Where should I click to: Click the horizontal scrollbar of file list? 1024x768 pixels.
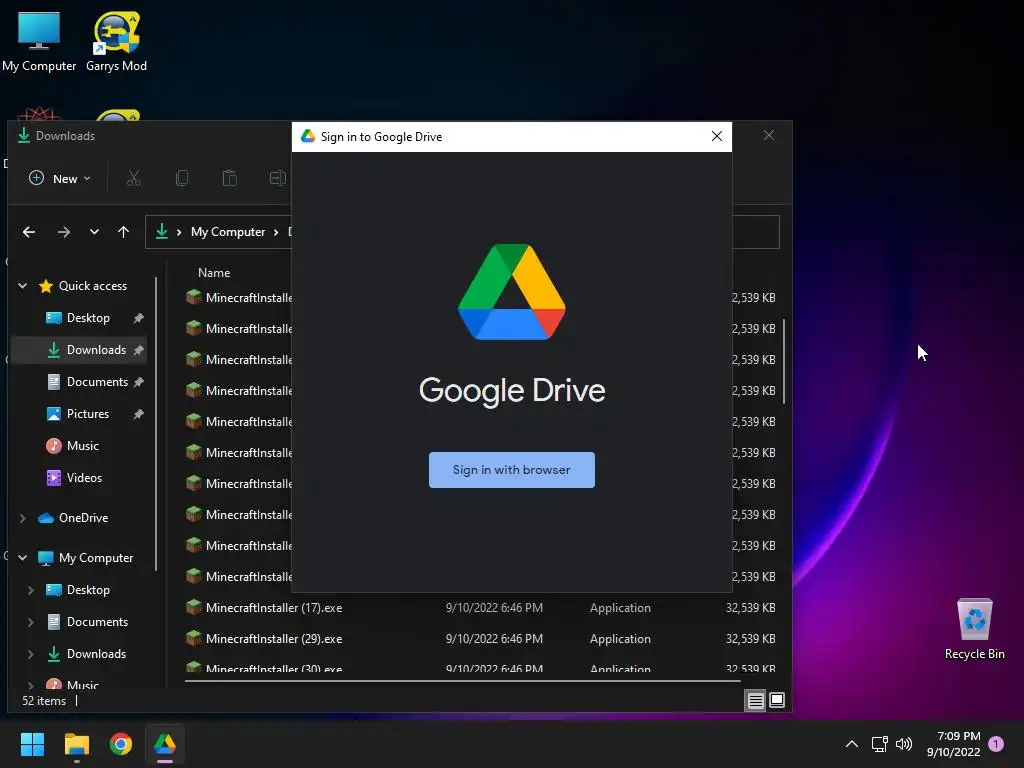click(x=462, y=681)
